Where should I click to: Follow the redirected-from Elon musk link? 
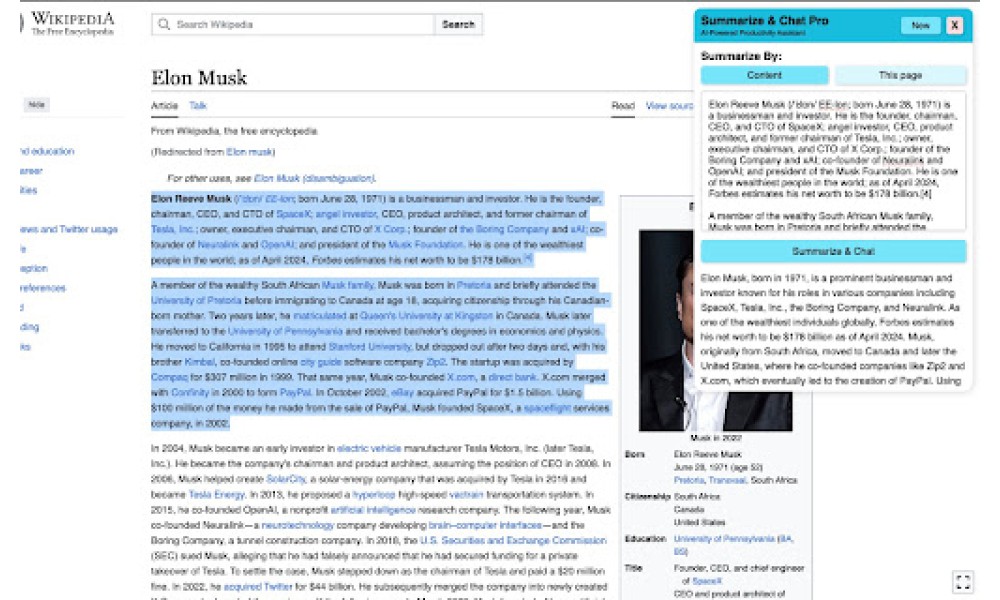[x=249, y=152]
